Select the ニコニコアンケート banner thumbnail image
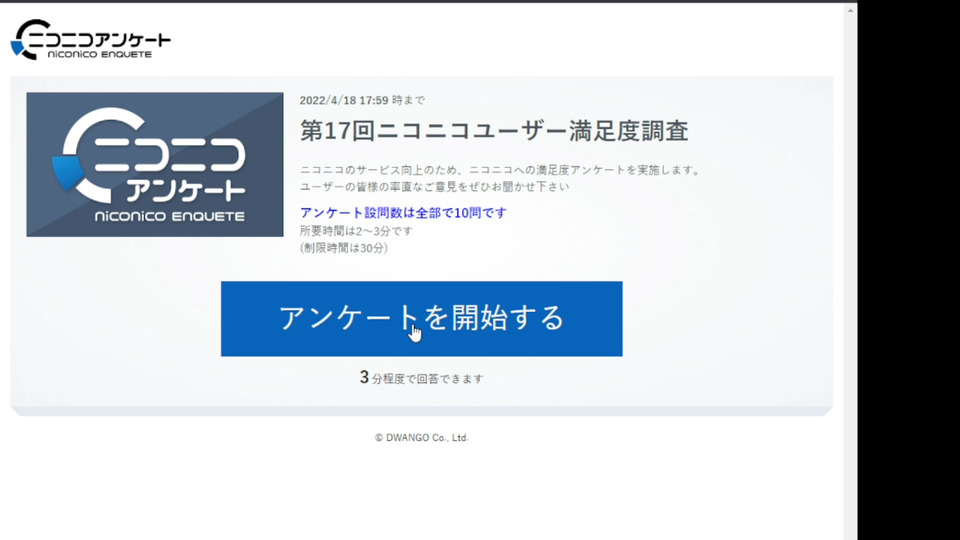The width and height of the screenshot is (960, 540). (155, 165)
